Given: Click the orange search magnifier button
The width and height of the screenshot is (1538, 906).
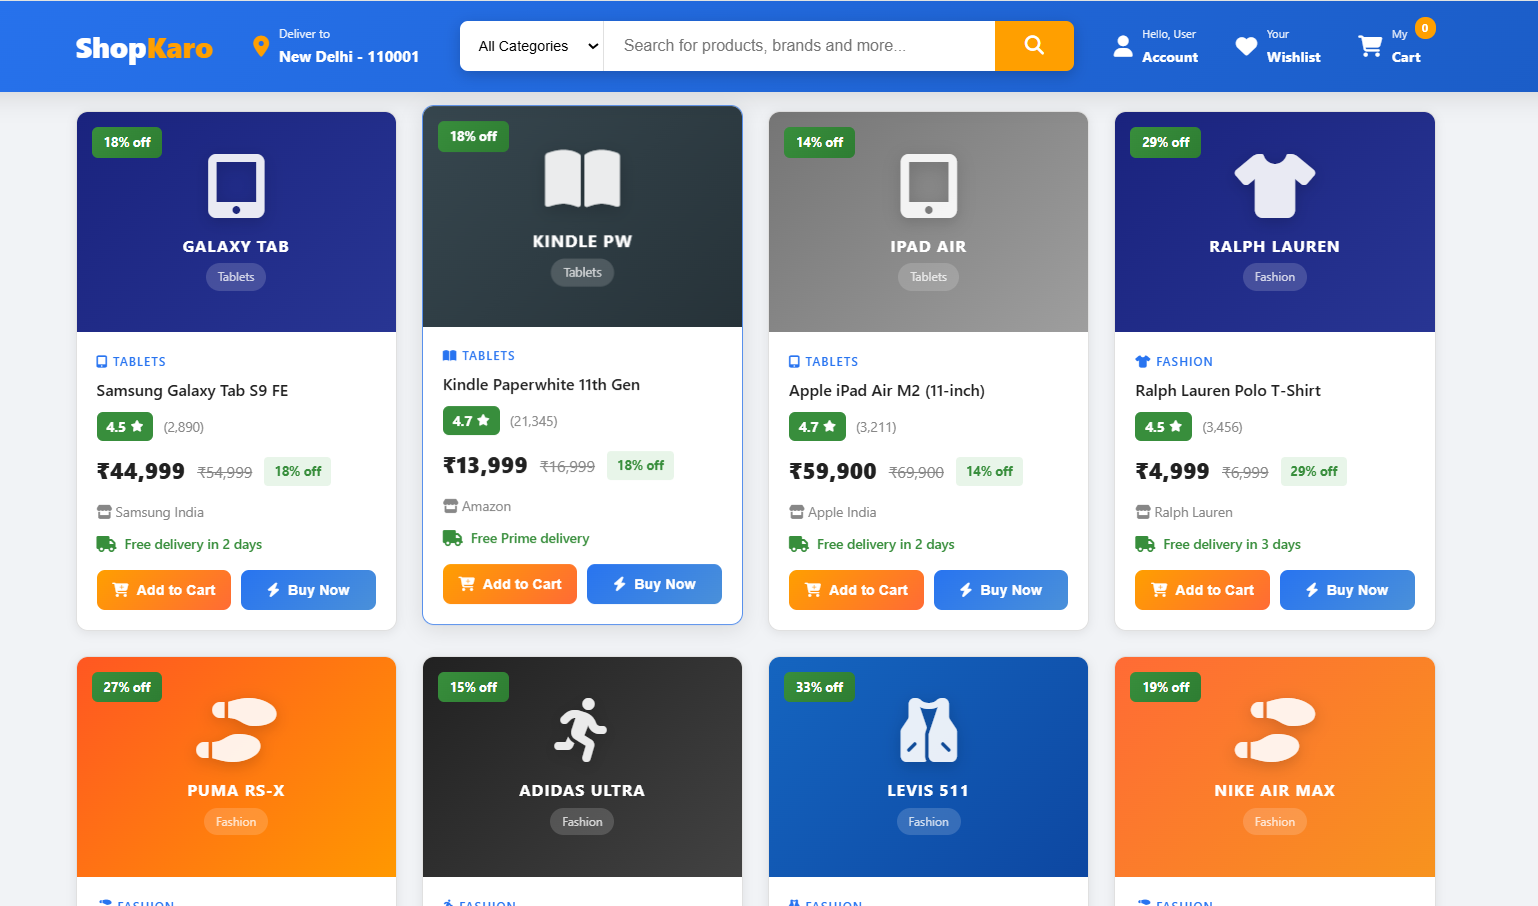Looking at the screenshot, I should (1034, 46).
